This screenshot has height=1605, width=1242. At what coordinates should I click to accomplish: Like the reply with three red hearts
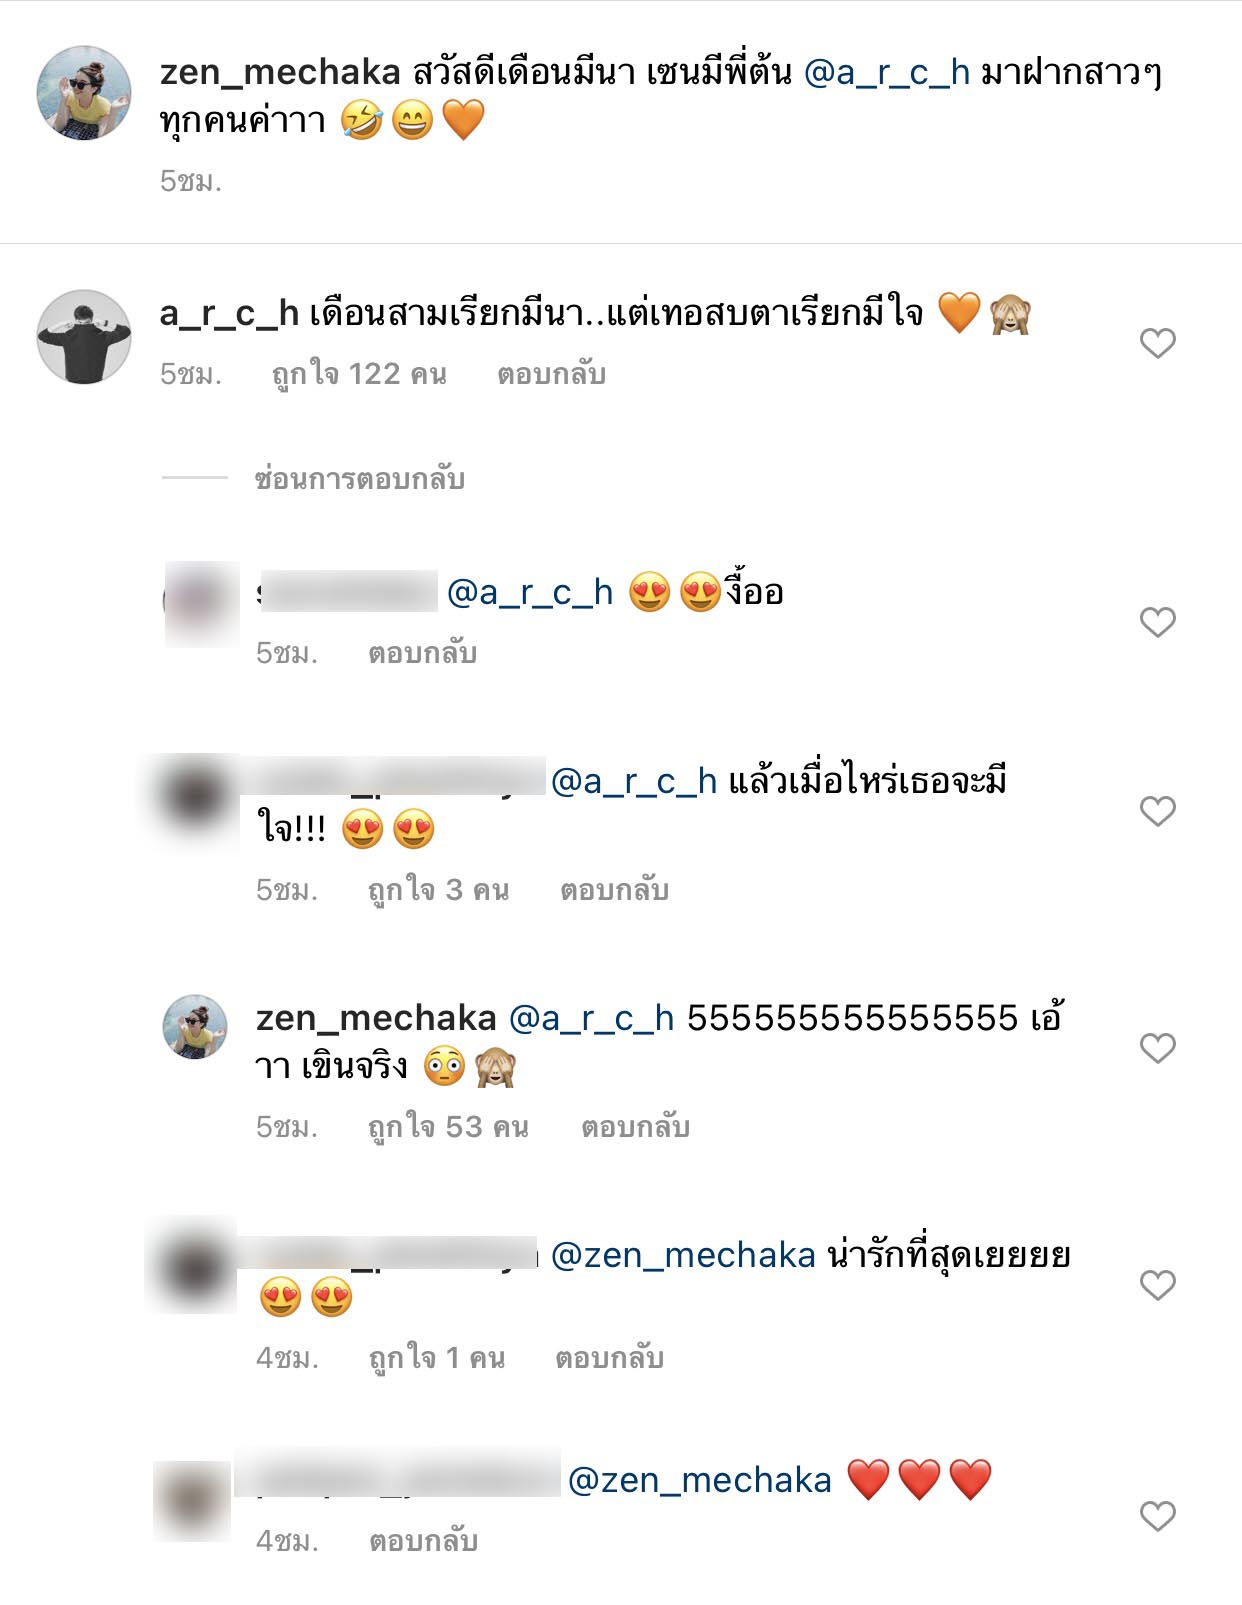point(1157,1517)
